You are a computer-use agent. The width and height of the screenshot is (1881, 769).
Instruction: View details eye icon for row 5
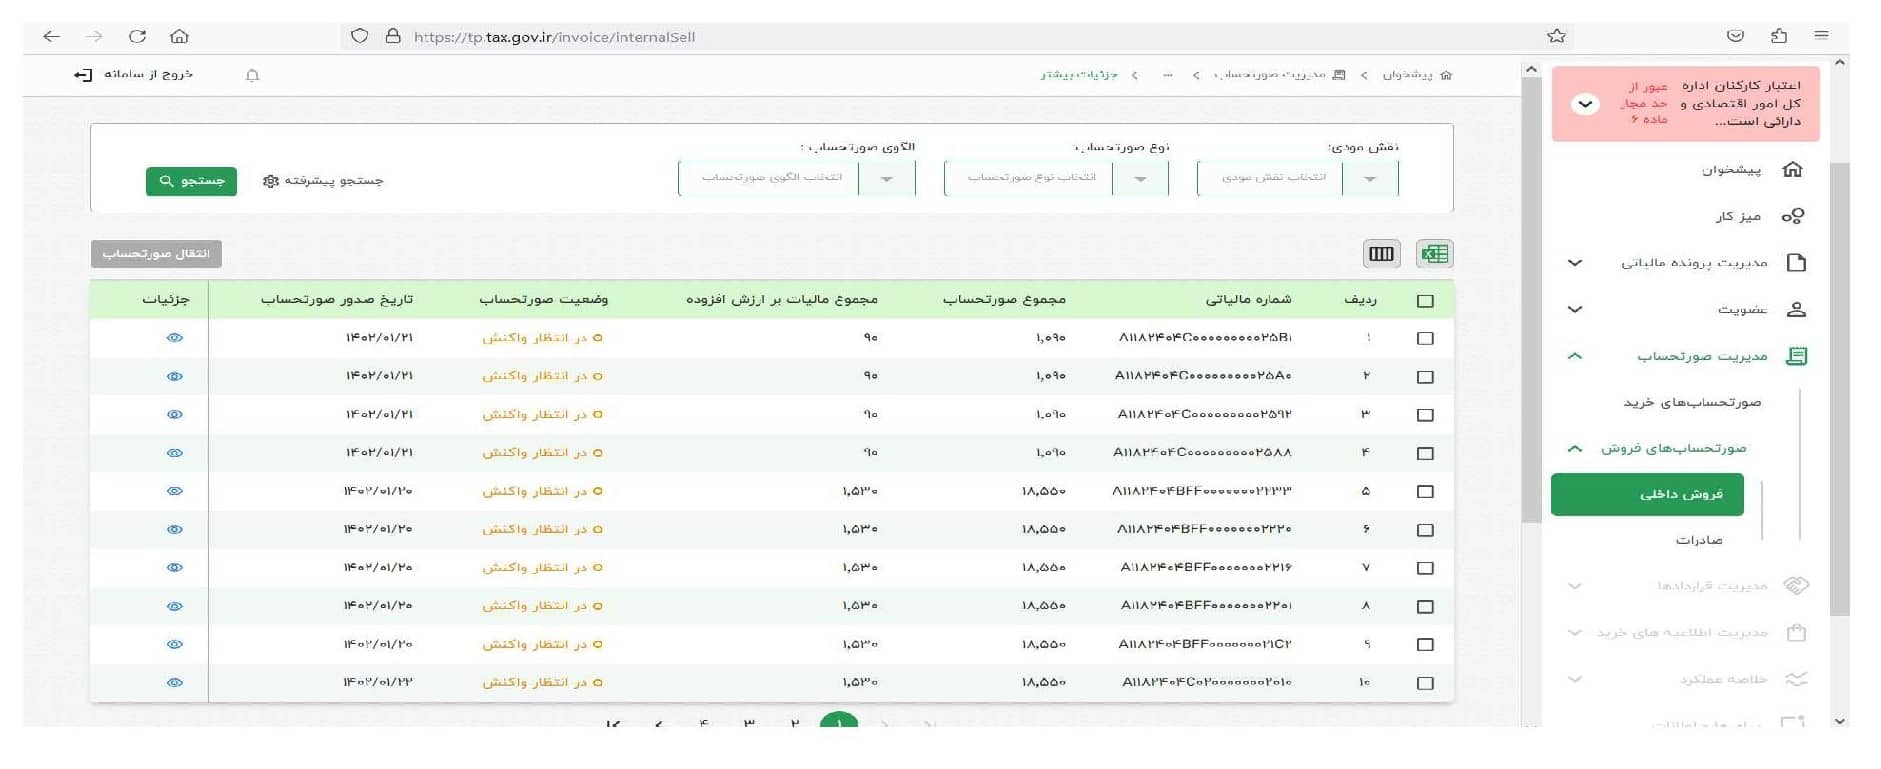tap(175, 491)
